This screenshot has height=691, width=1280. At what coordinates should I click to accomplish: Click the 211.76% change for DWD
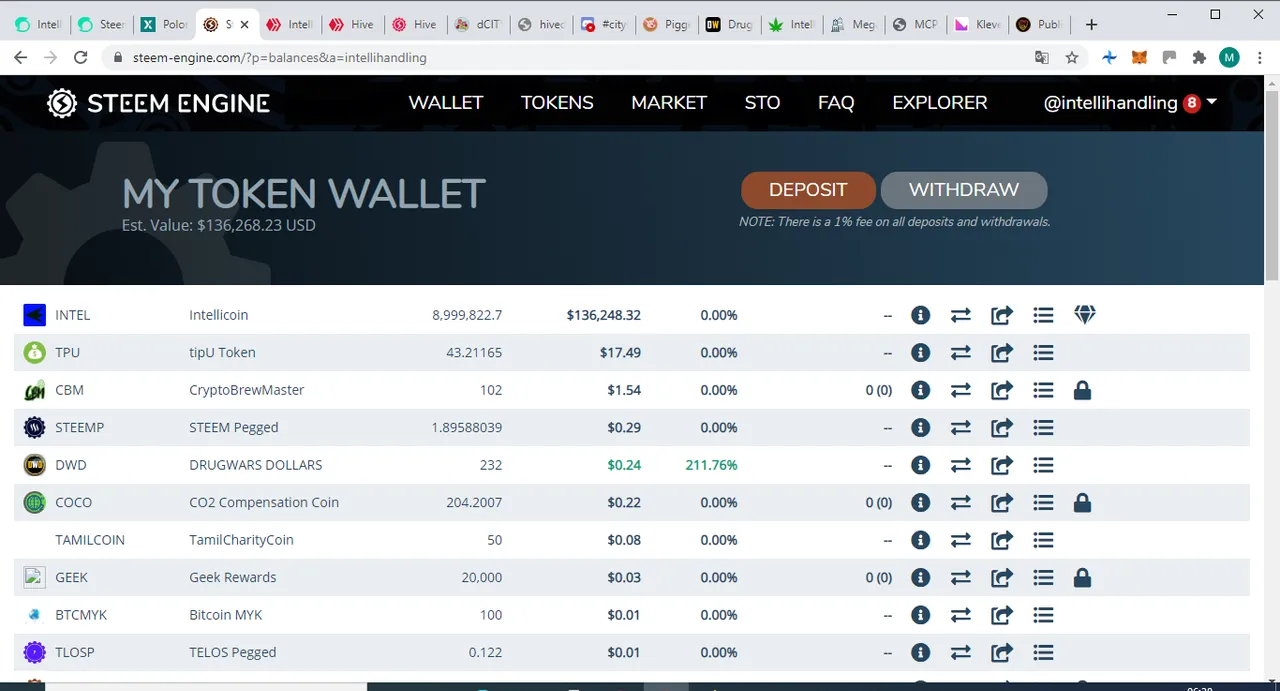point(711,465)
